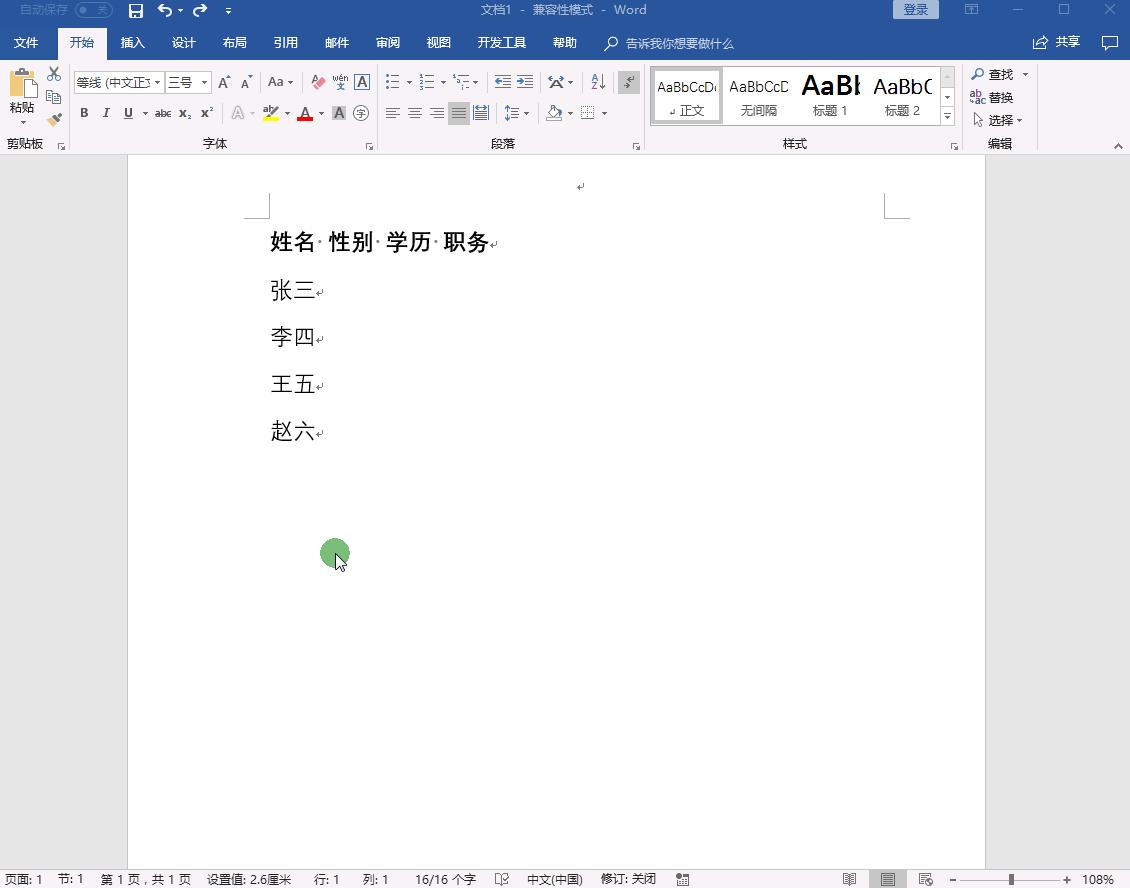1130x888 pixels.
Task: Click the Clear All Formatting icon
Action: point(318,82)
